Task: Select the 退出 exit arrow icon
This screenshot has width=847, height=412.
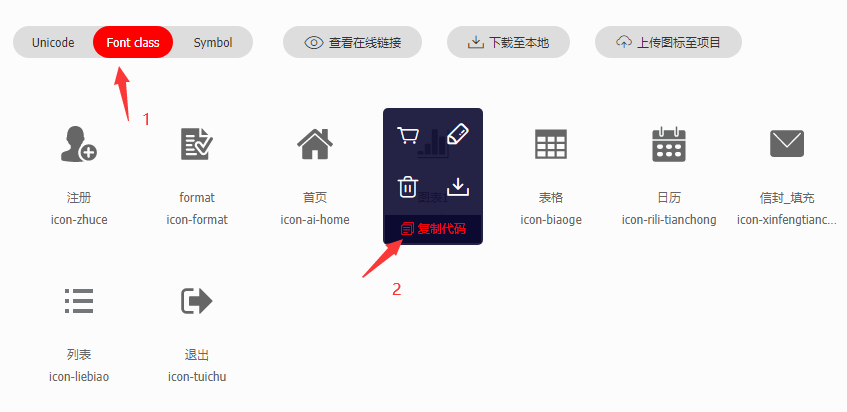Action: (x=197, y=301)
